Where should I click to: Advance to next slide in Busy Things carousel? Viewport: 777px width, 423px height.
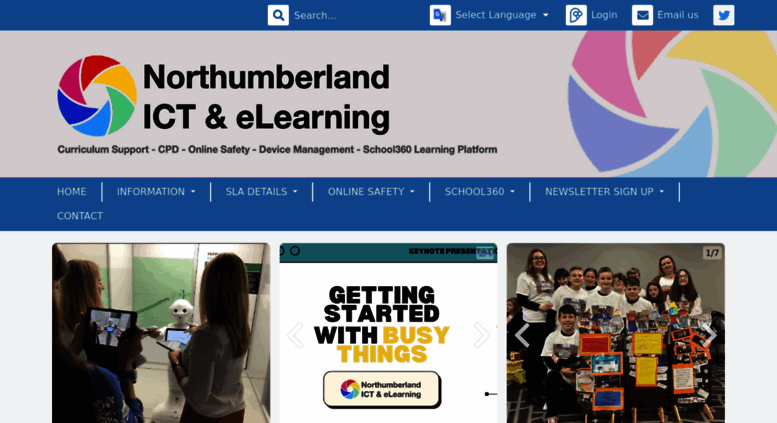click(481, 335)
